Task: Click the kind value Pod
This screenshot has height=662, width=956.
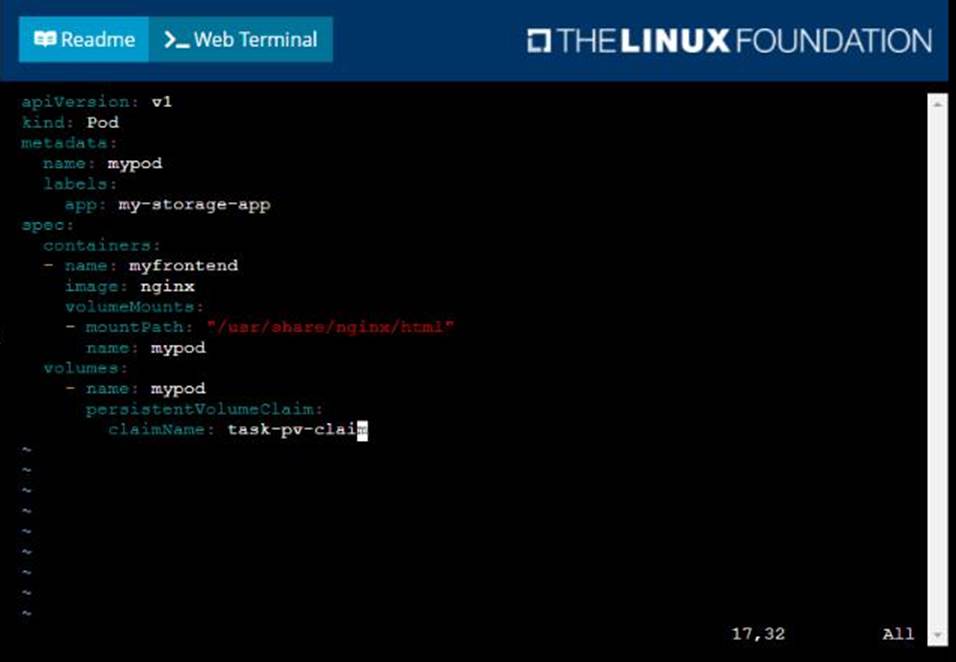Action: [102, 123]
